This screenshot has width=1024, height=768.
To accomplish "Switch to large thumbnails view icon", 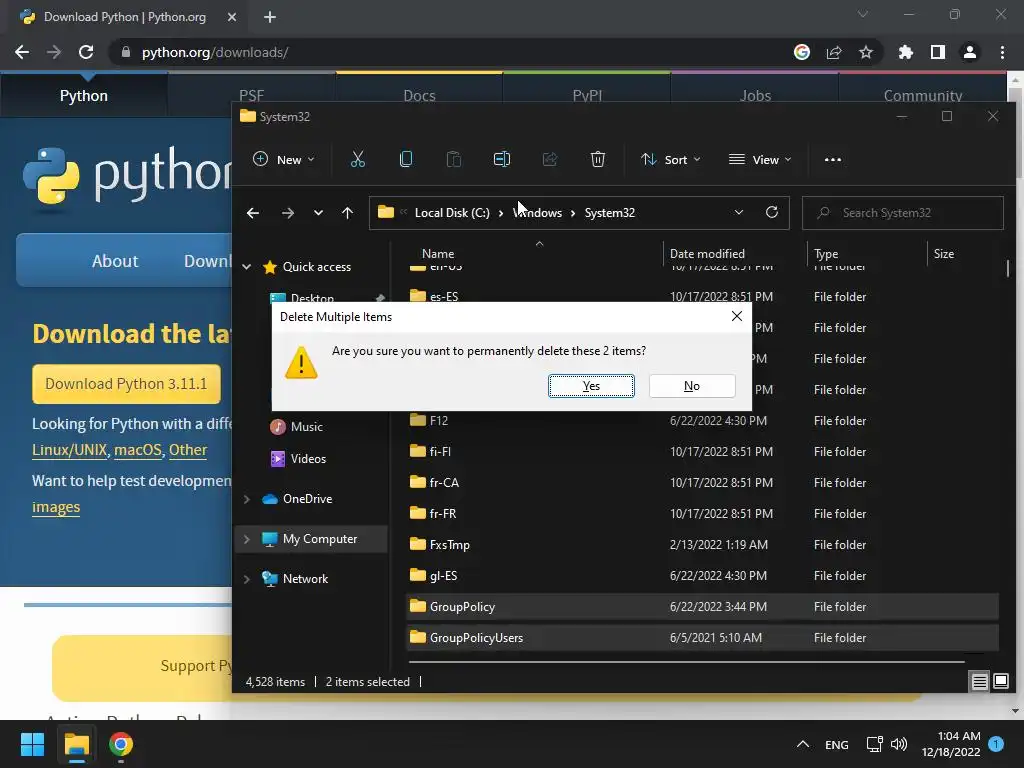I will (1000, 682).
